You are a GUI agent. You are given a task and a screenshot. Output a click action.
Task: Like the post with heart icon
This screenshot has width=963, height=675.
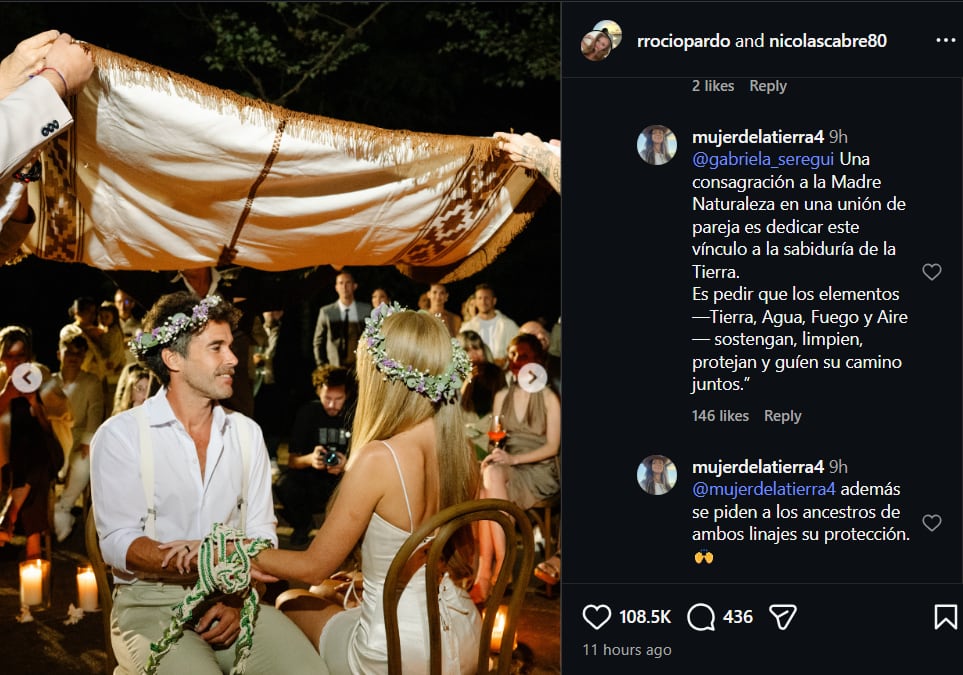click(597, 617)
